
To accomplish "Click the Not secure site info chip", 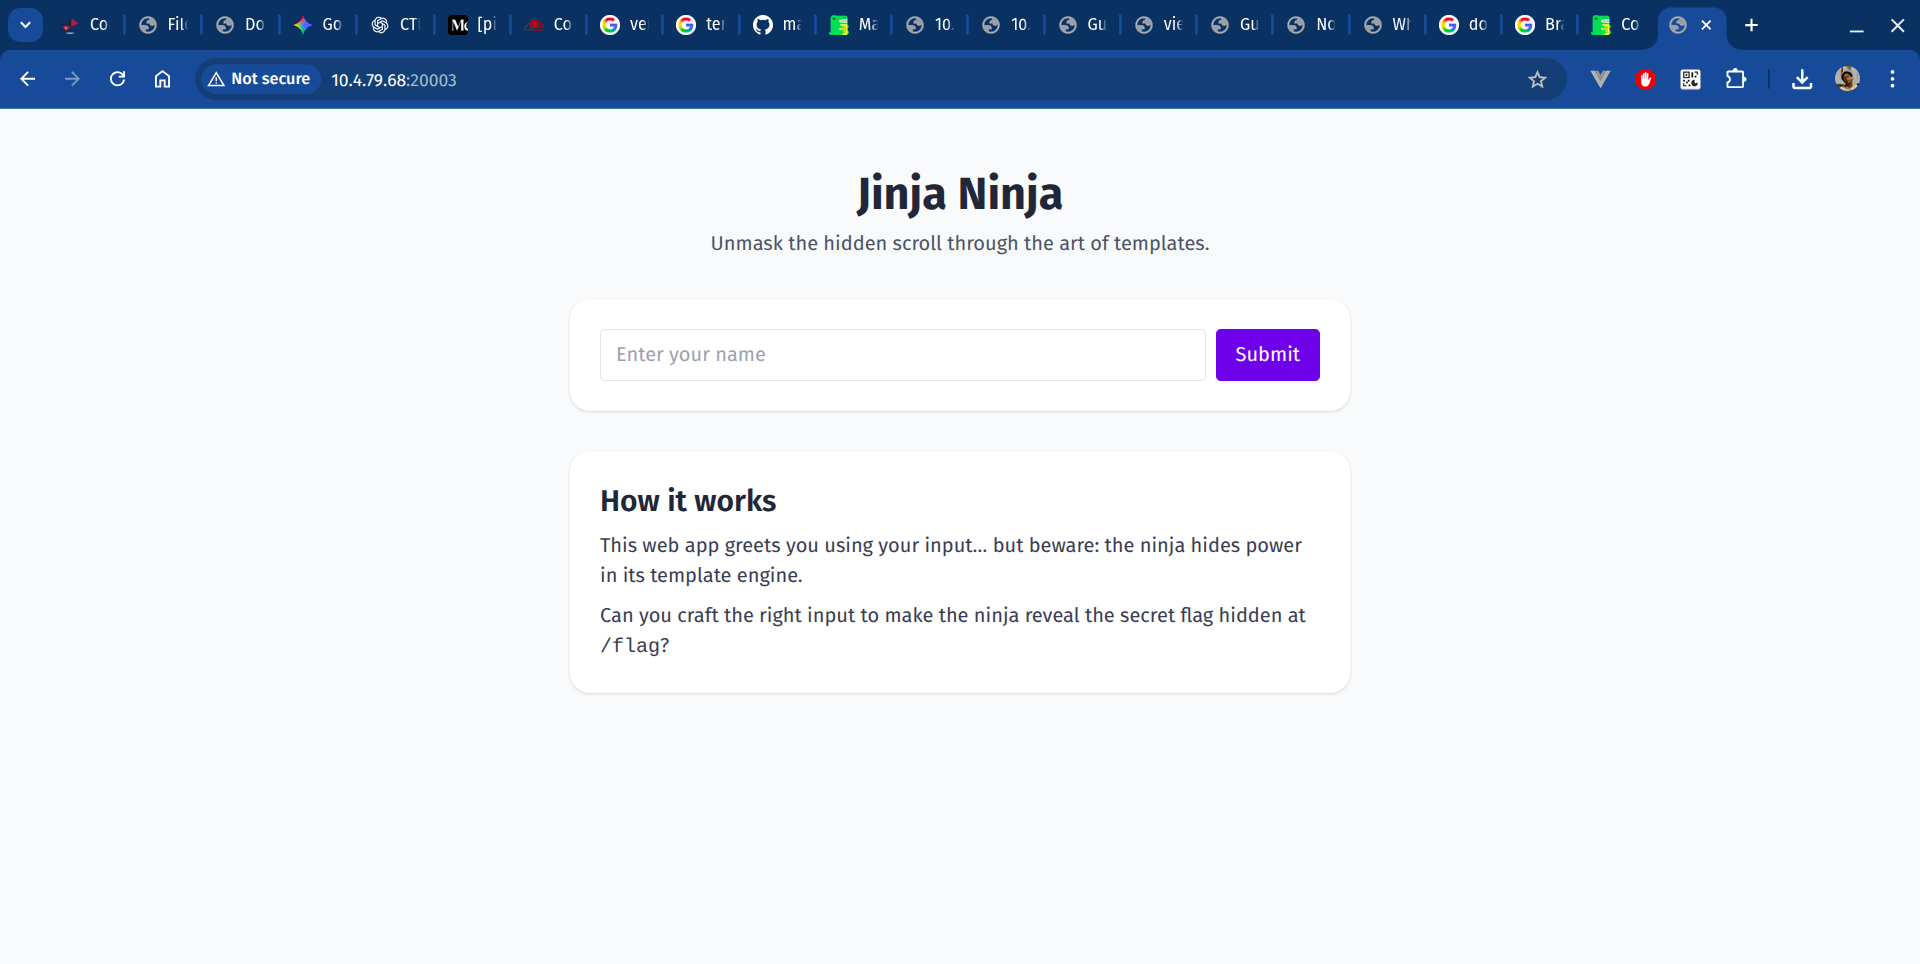I will (260, 79).
